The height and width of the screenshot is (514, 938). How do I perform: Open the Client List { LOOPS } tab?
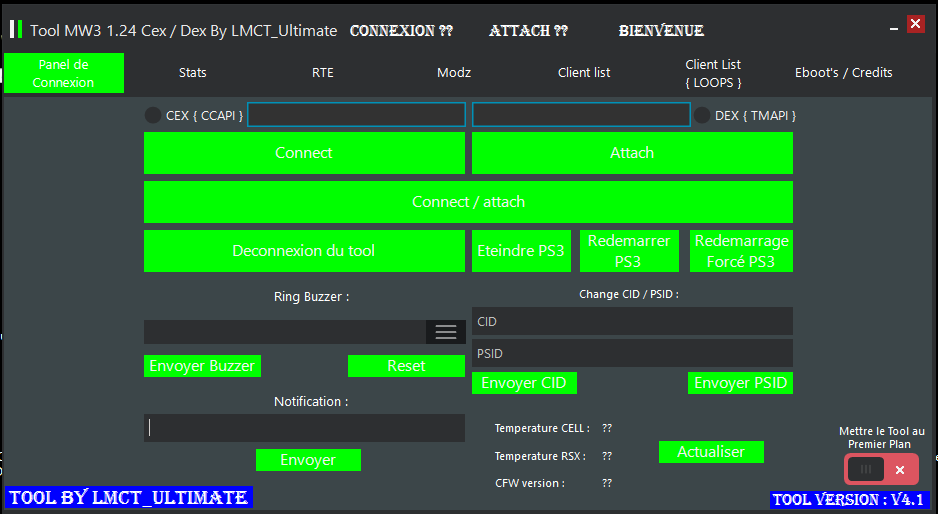click(713, 73)
